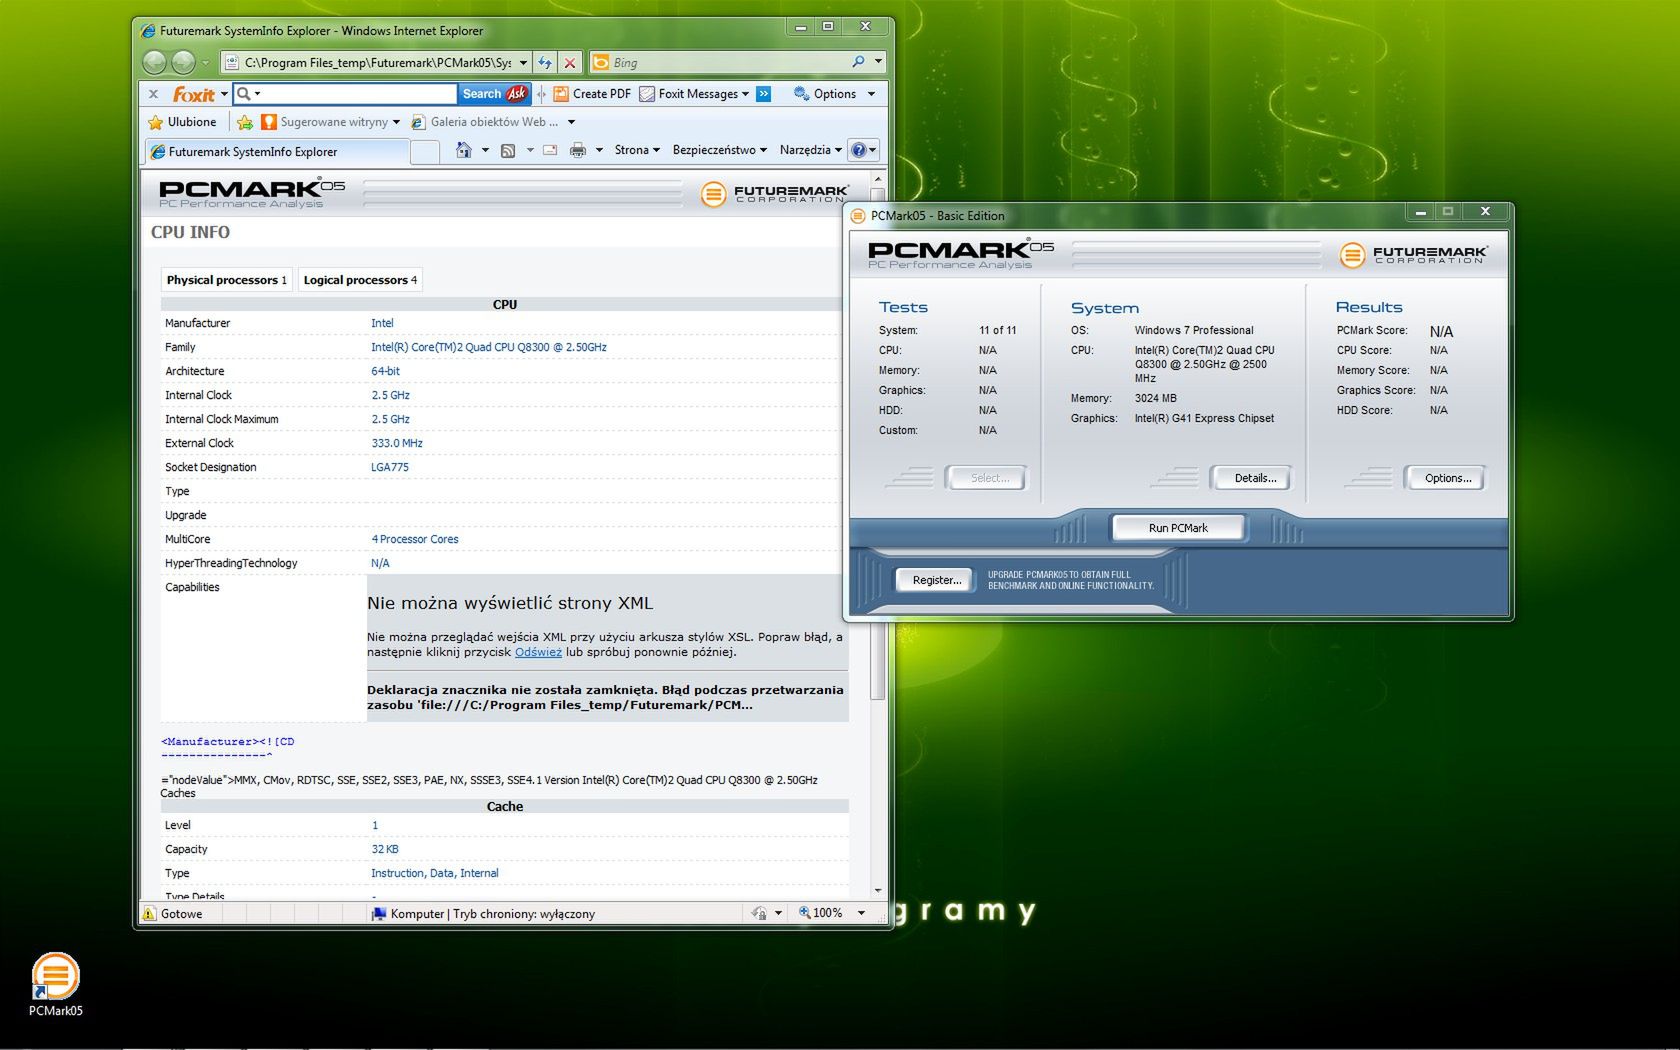Open the Narzędzia menu

pos(811,150)
